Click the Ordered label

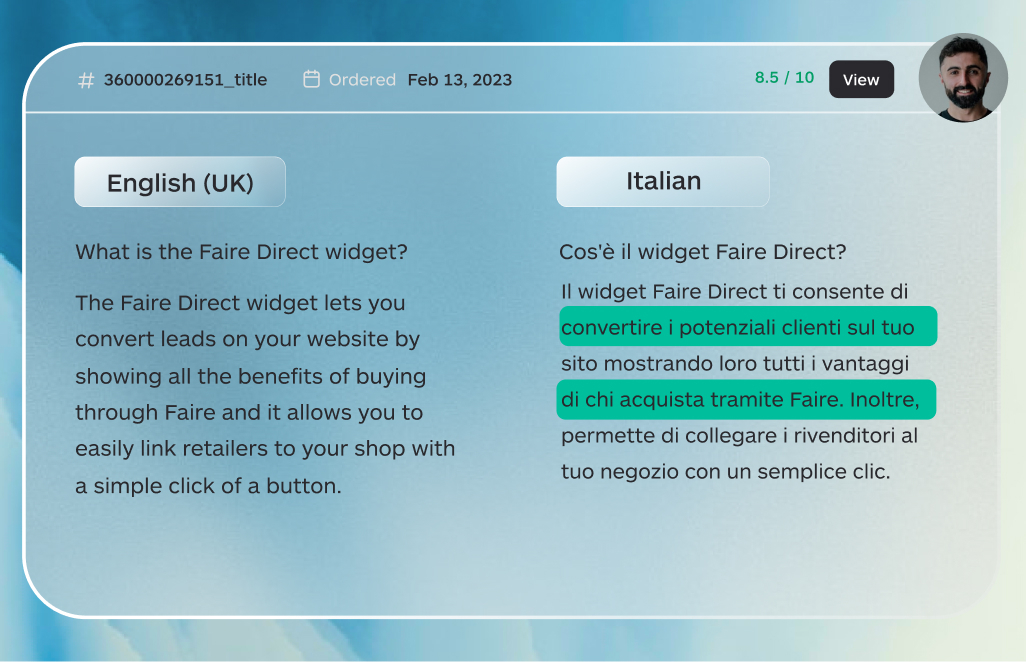[x=362, y=80]
